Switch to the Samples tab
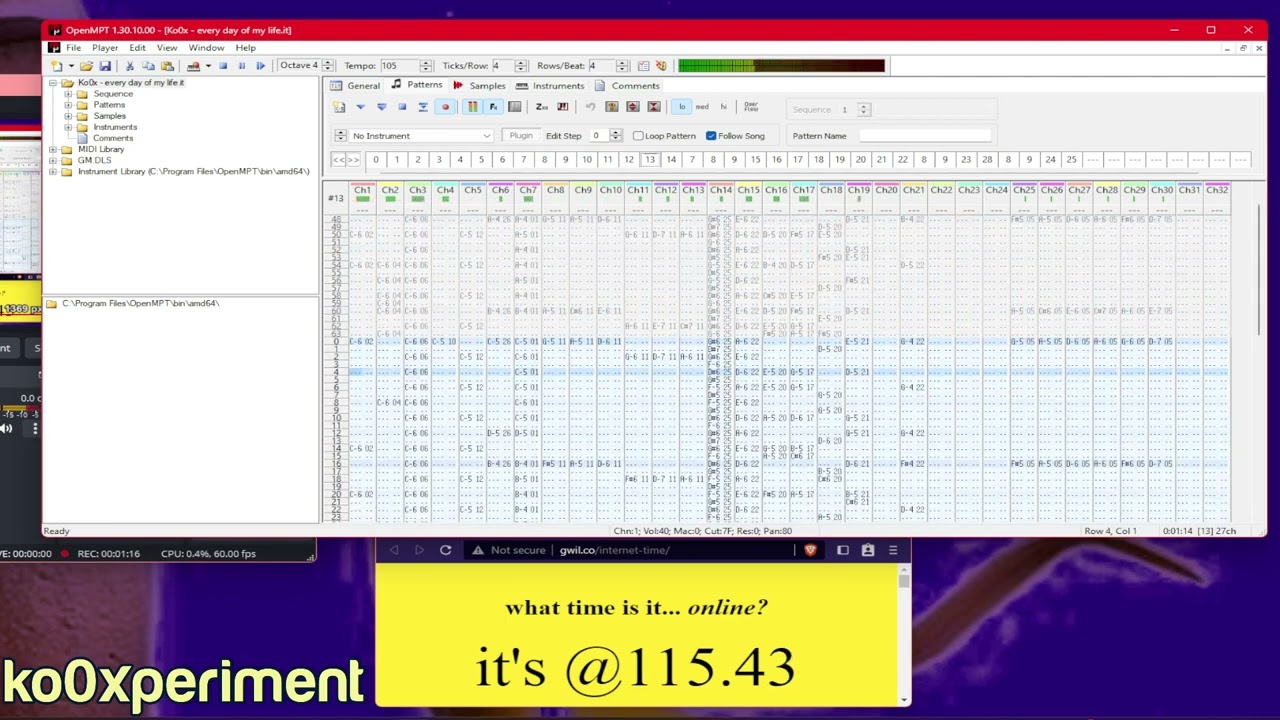Viewport: 1280px width, 720px height. 479,86
